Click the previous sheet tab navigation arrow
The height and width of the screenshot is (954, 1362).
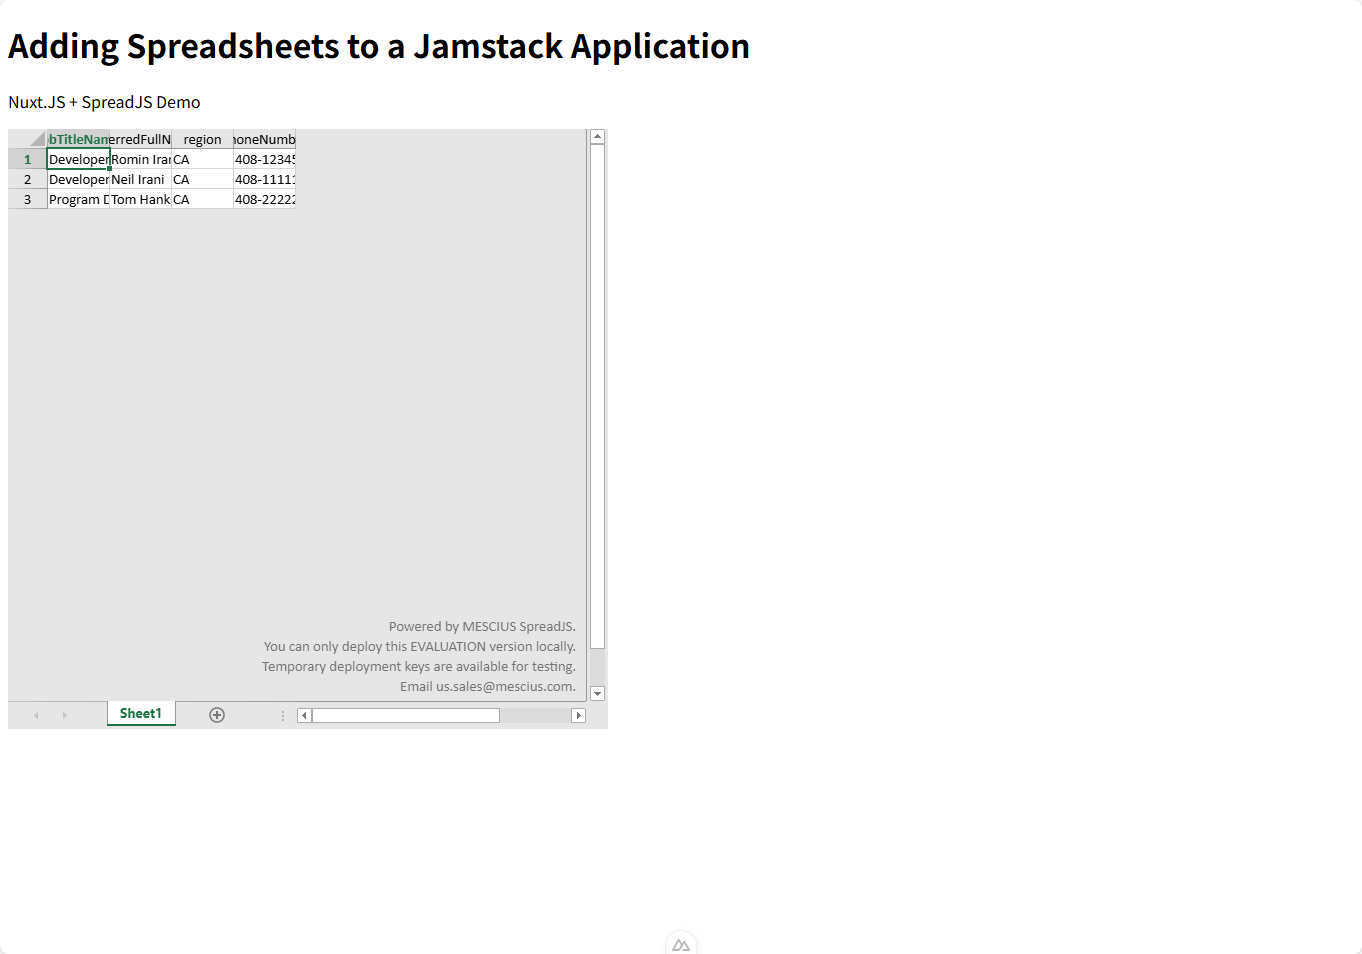coord(36,715)
